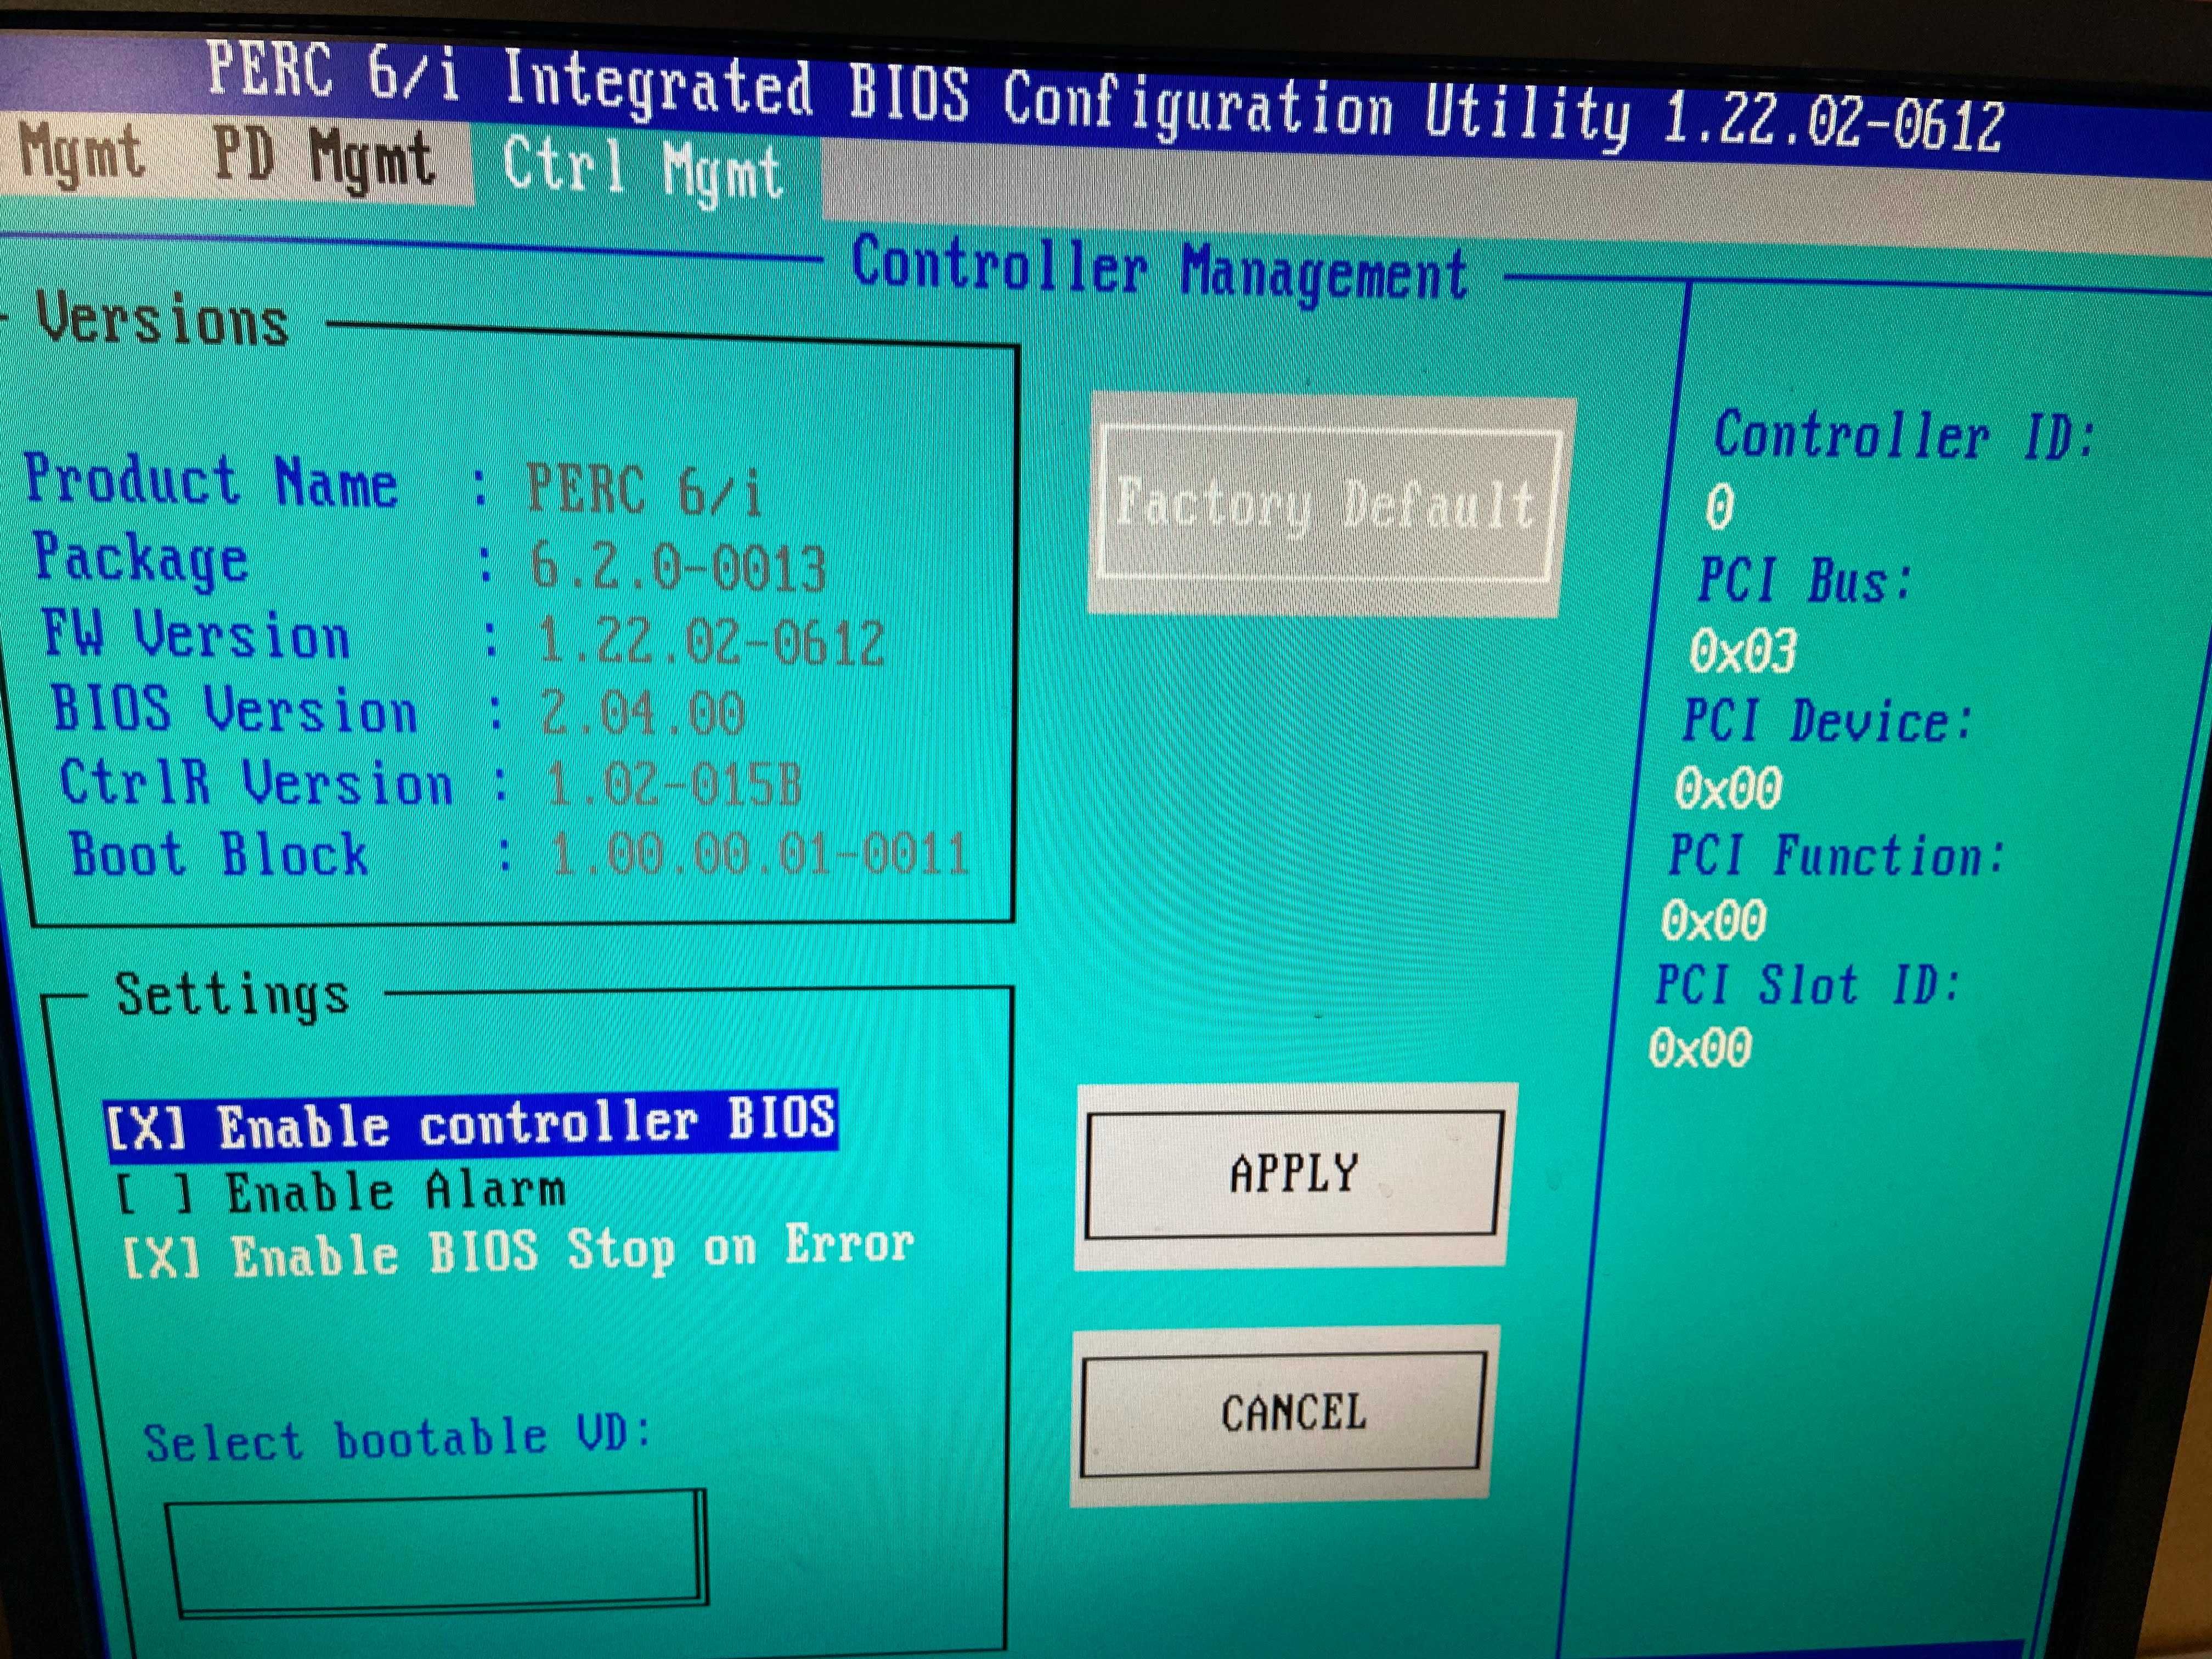Viewport: 2212px width, 1659px height.
Task: Click the 0x00 value under PCI Function
Action: 1713,920
